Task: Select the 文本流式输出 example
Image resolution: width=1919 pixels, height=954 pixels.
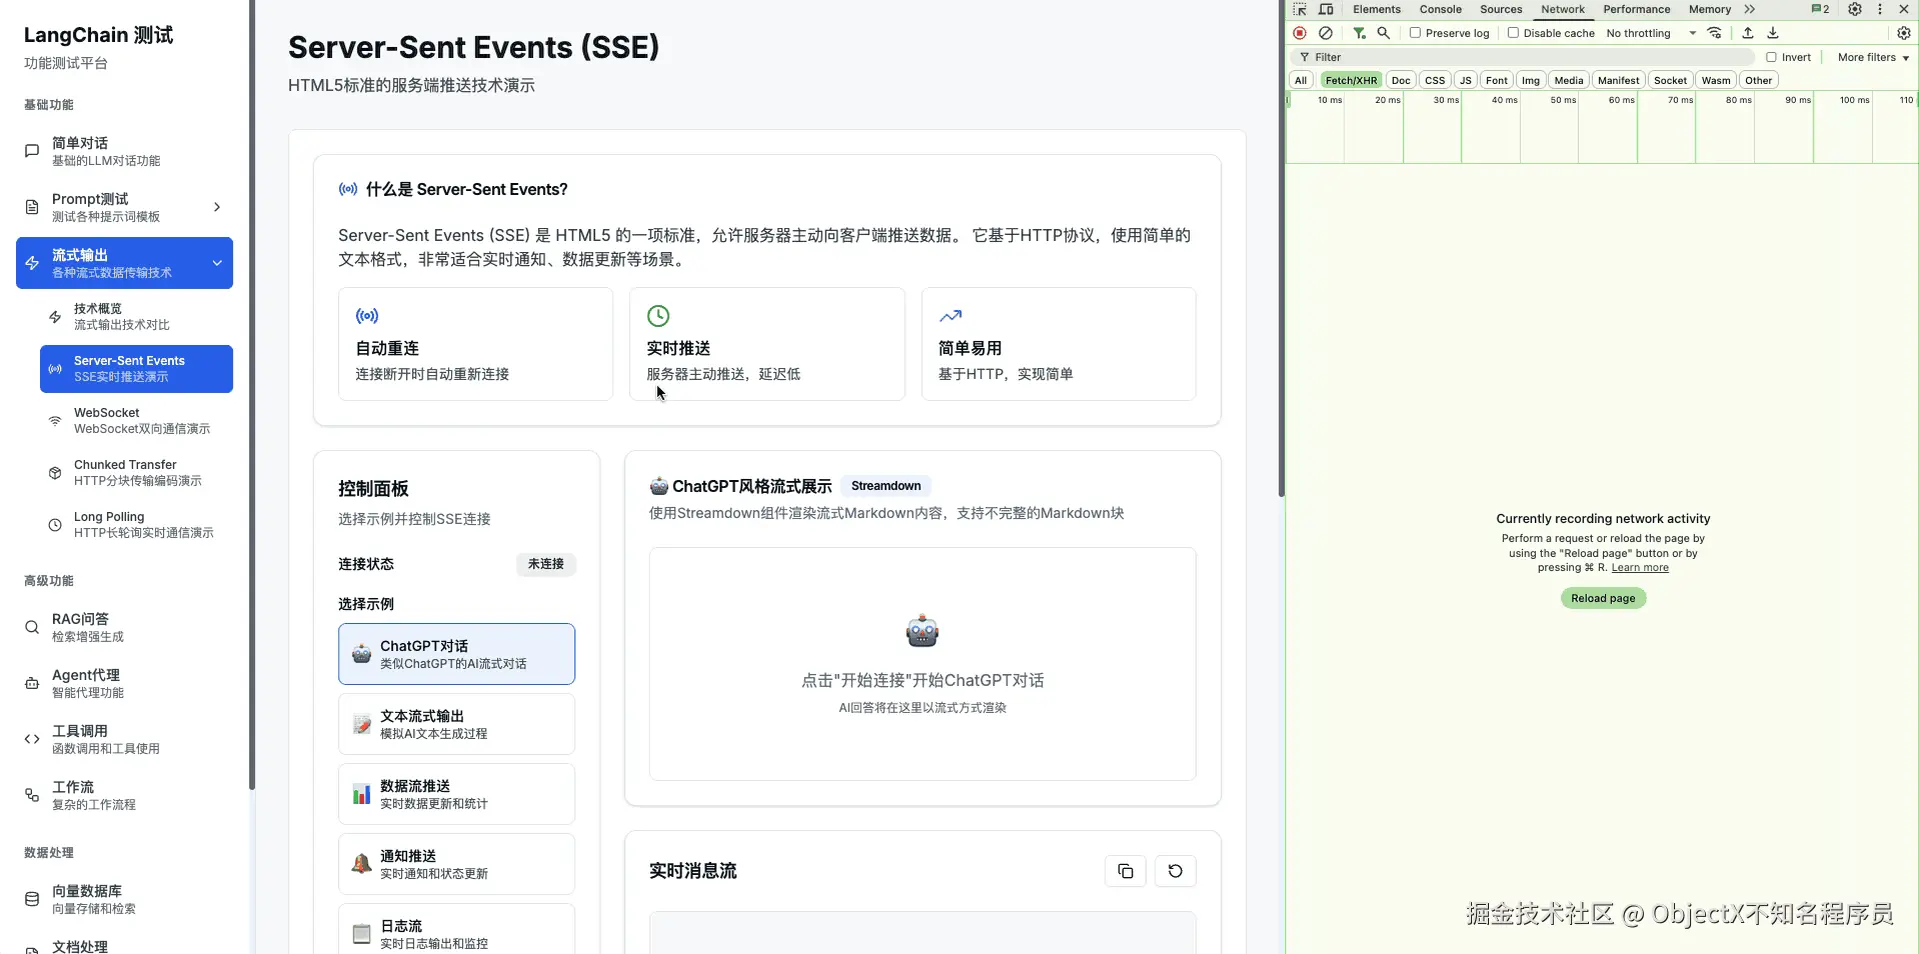Action: coord(457,724)
